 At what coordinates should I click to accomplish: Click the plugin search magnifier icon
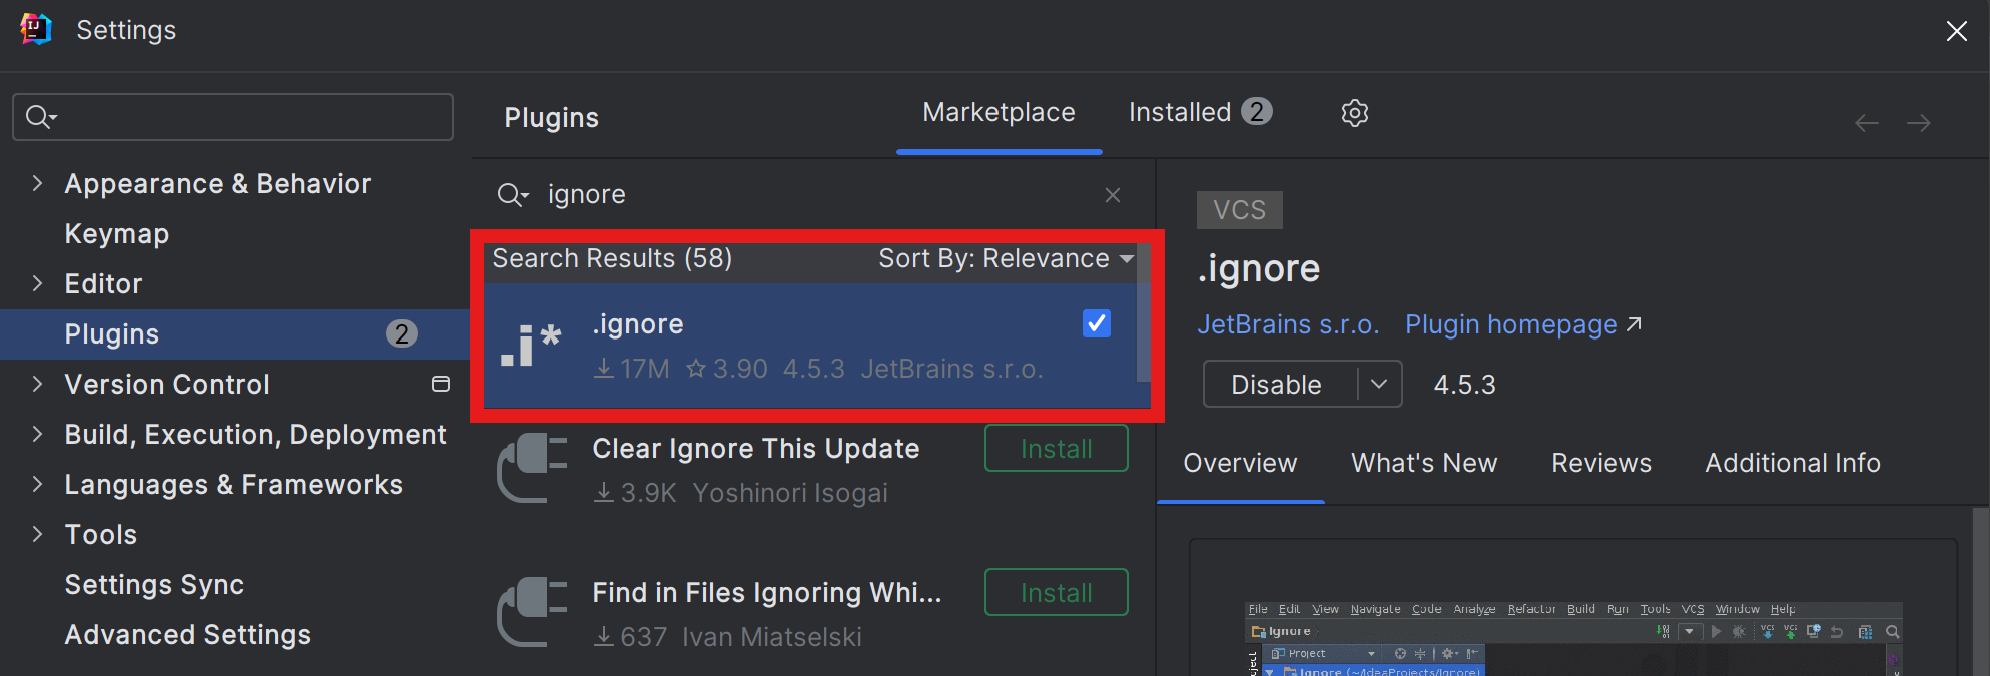(x=512, y=195)
